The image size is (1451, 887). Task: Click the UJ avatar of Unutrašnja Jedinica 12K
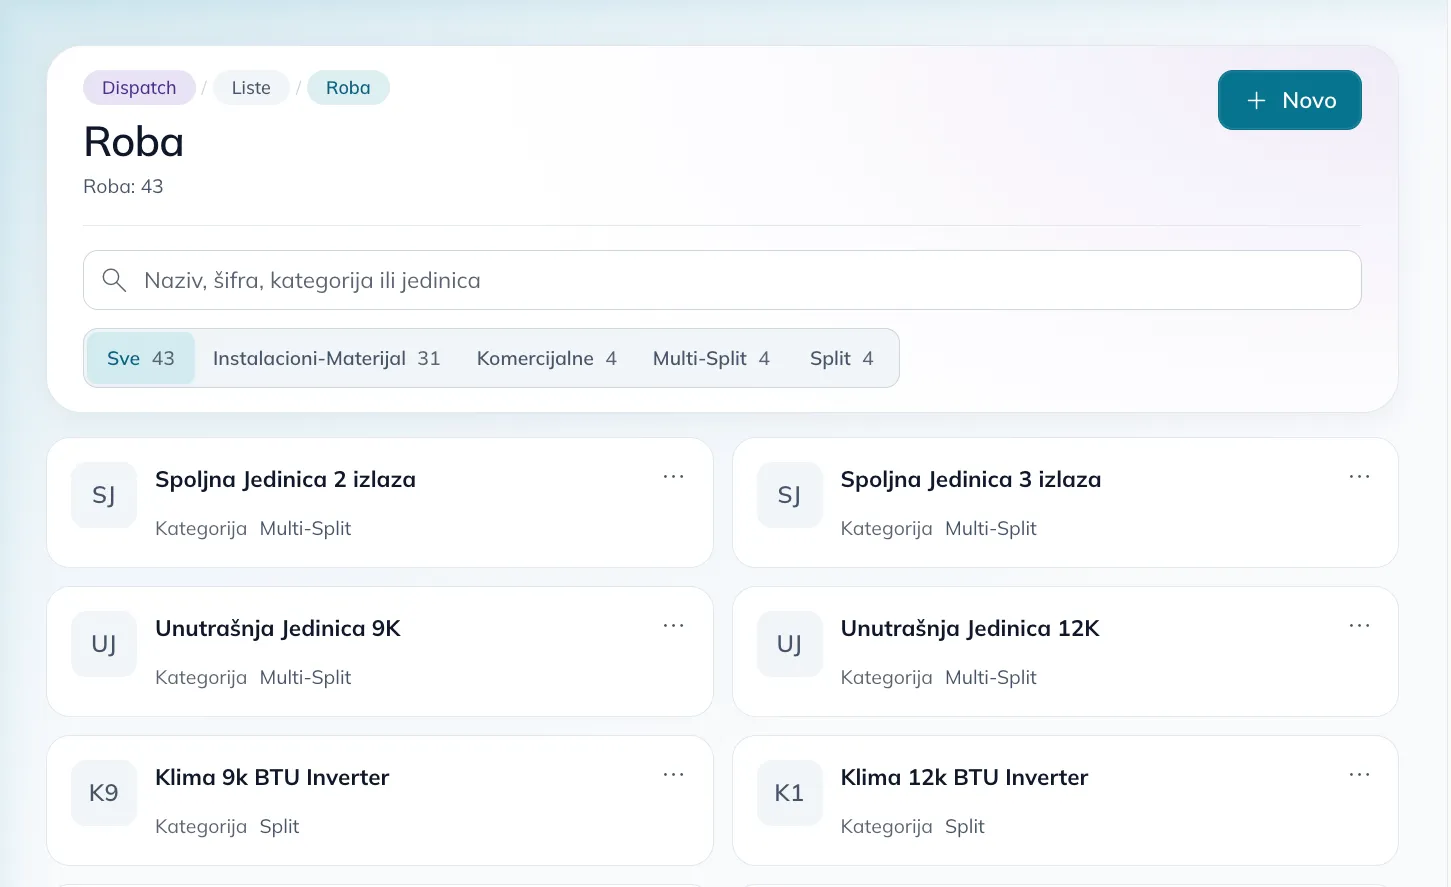point(790,644)
